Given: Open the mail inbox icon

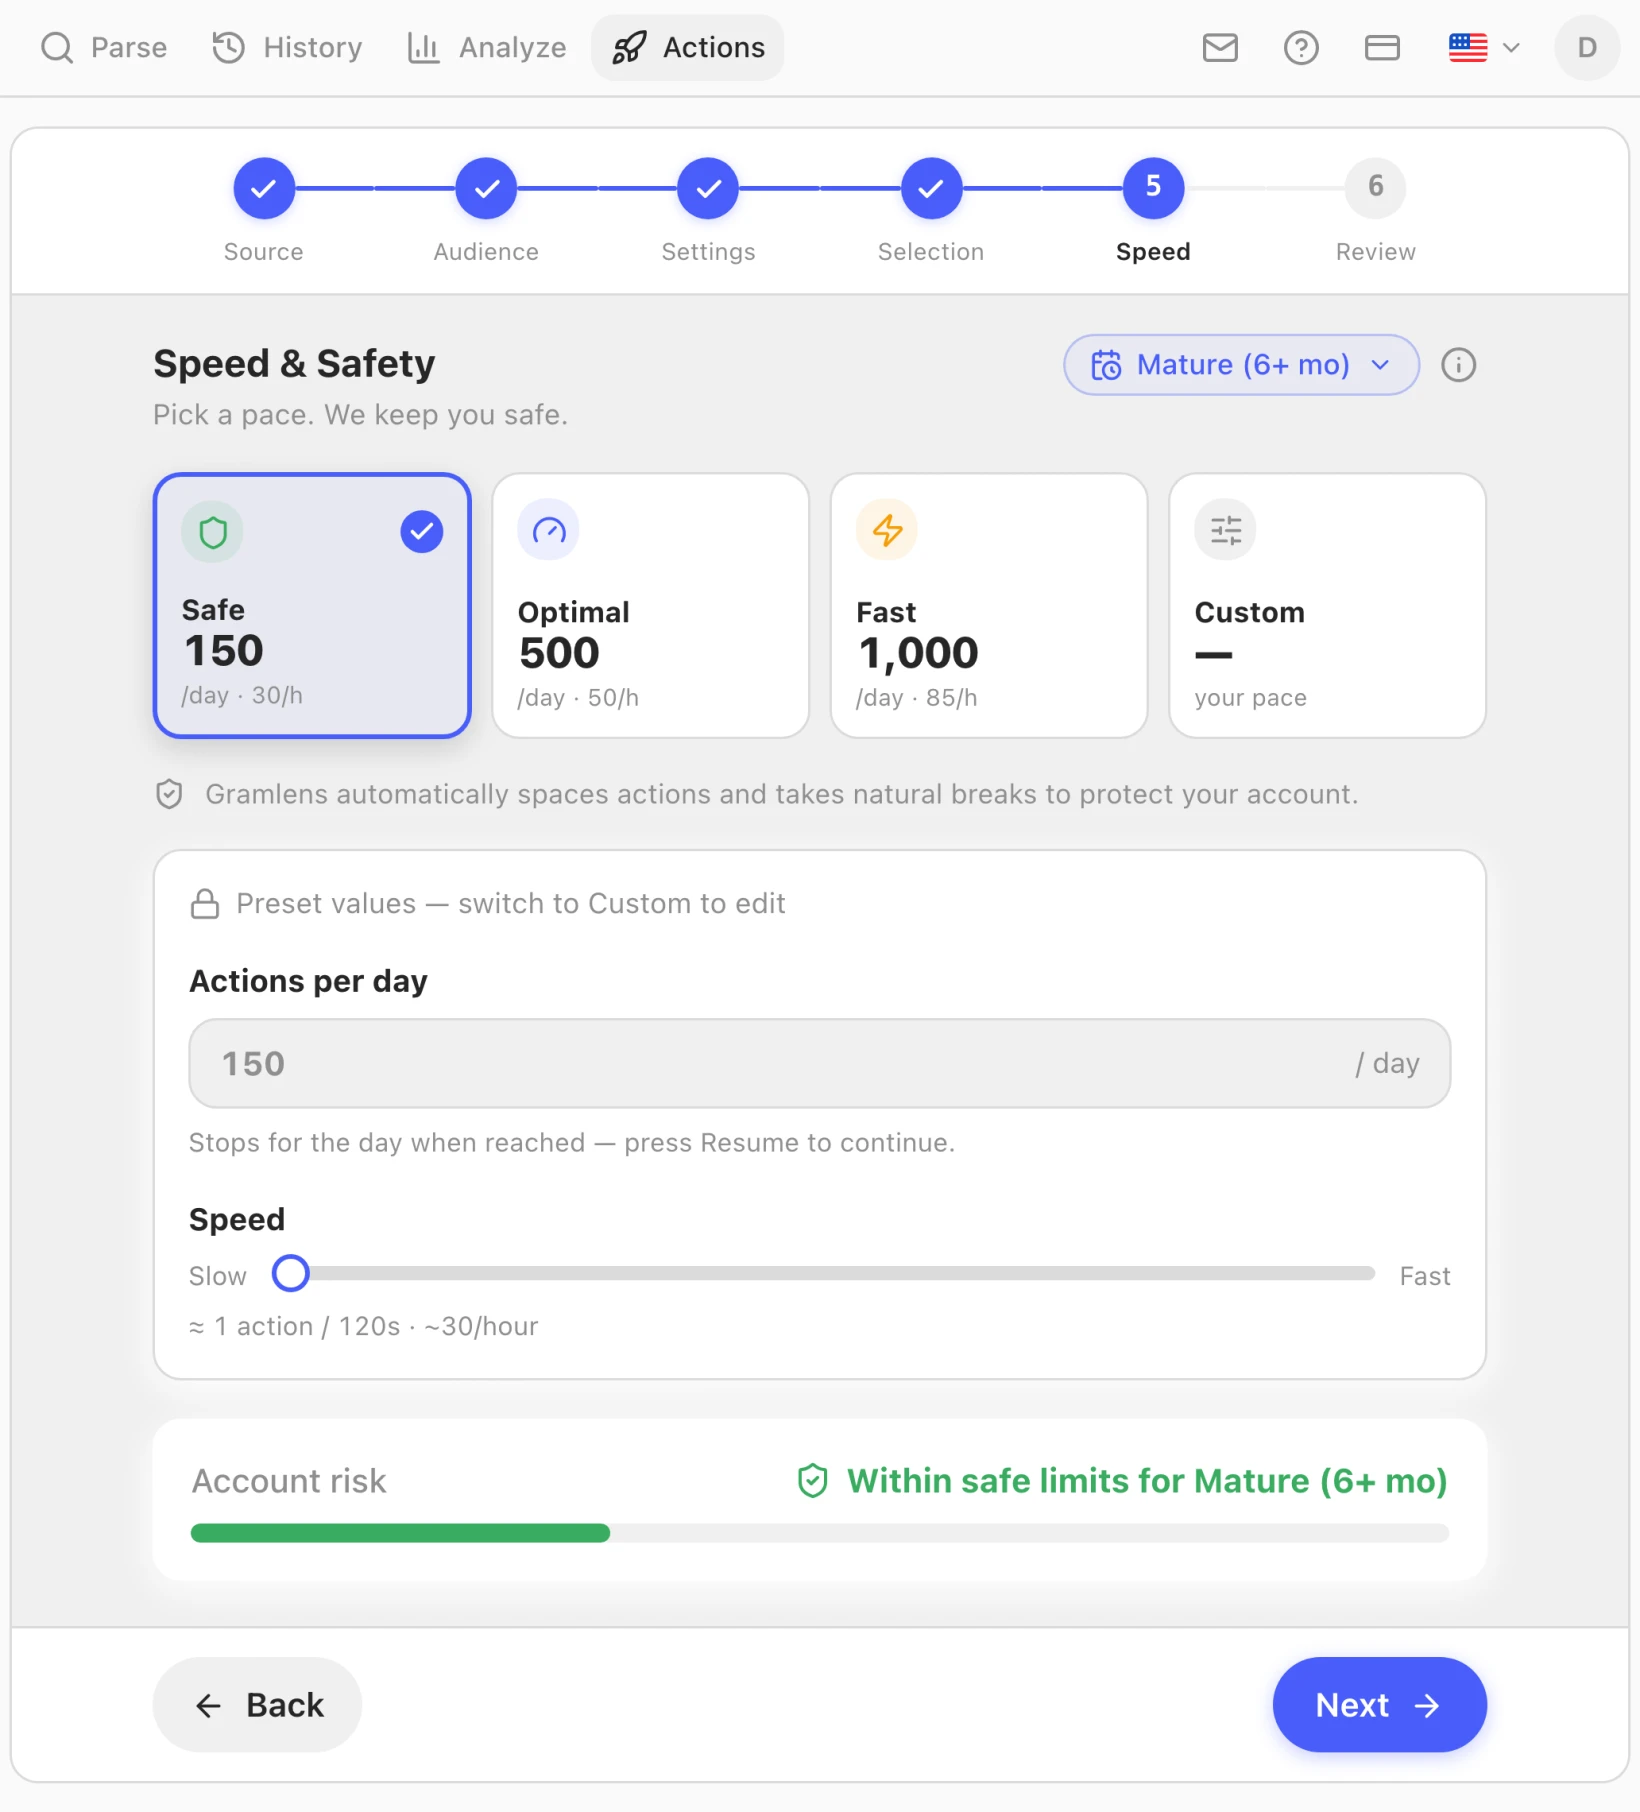Looking at the screenshot, I should point(1220,47).
